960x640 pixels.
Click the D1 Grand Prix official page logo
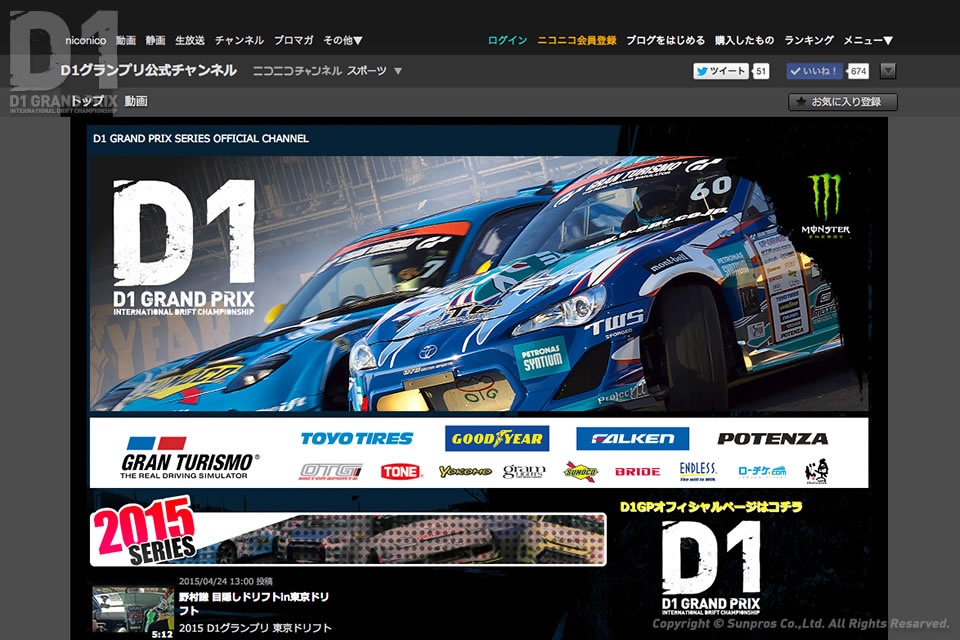(711, 568)
